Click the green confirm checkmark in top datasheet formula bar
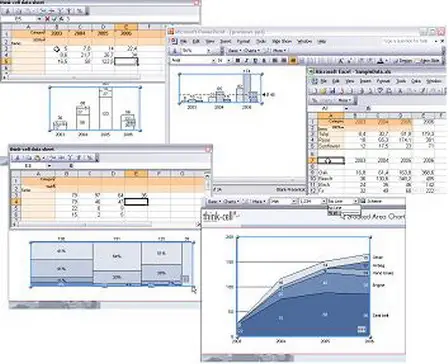This screenshot has width=448, height=364. 54,19
